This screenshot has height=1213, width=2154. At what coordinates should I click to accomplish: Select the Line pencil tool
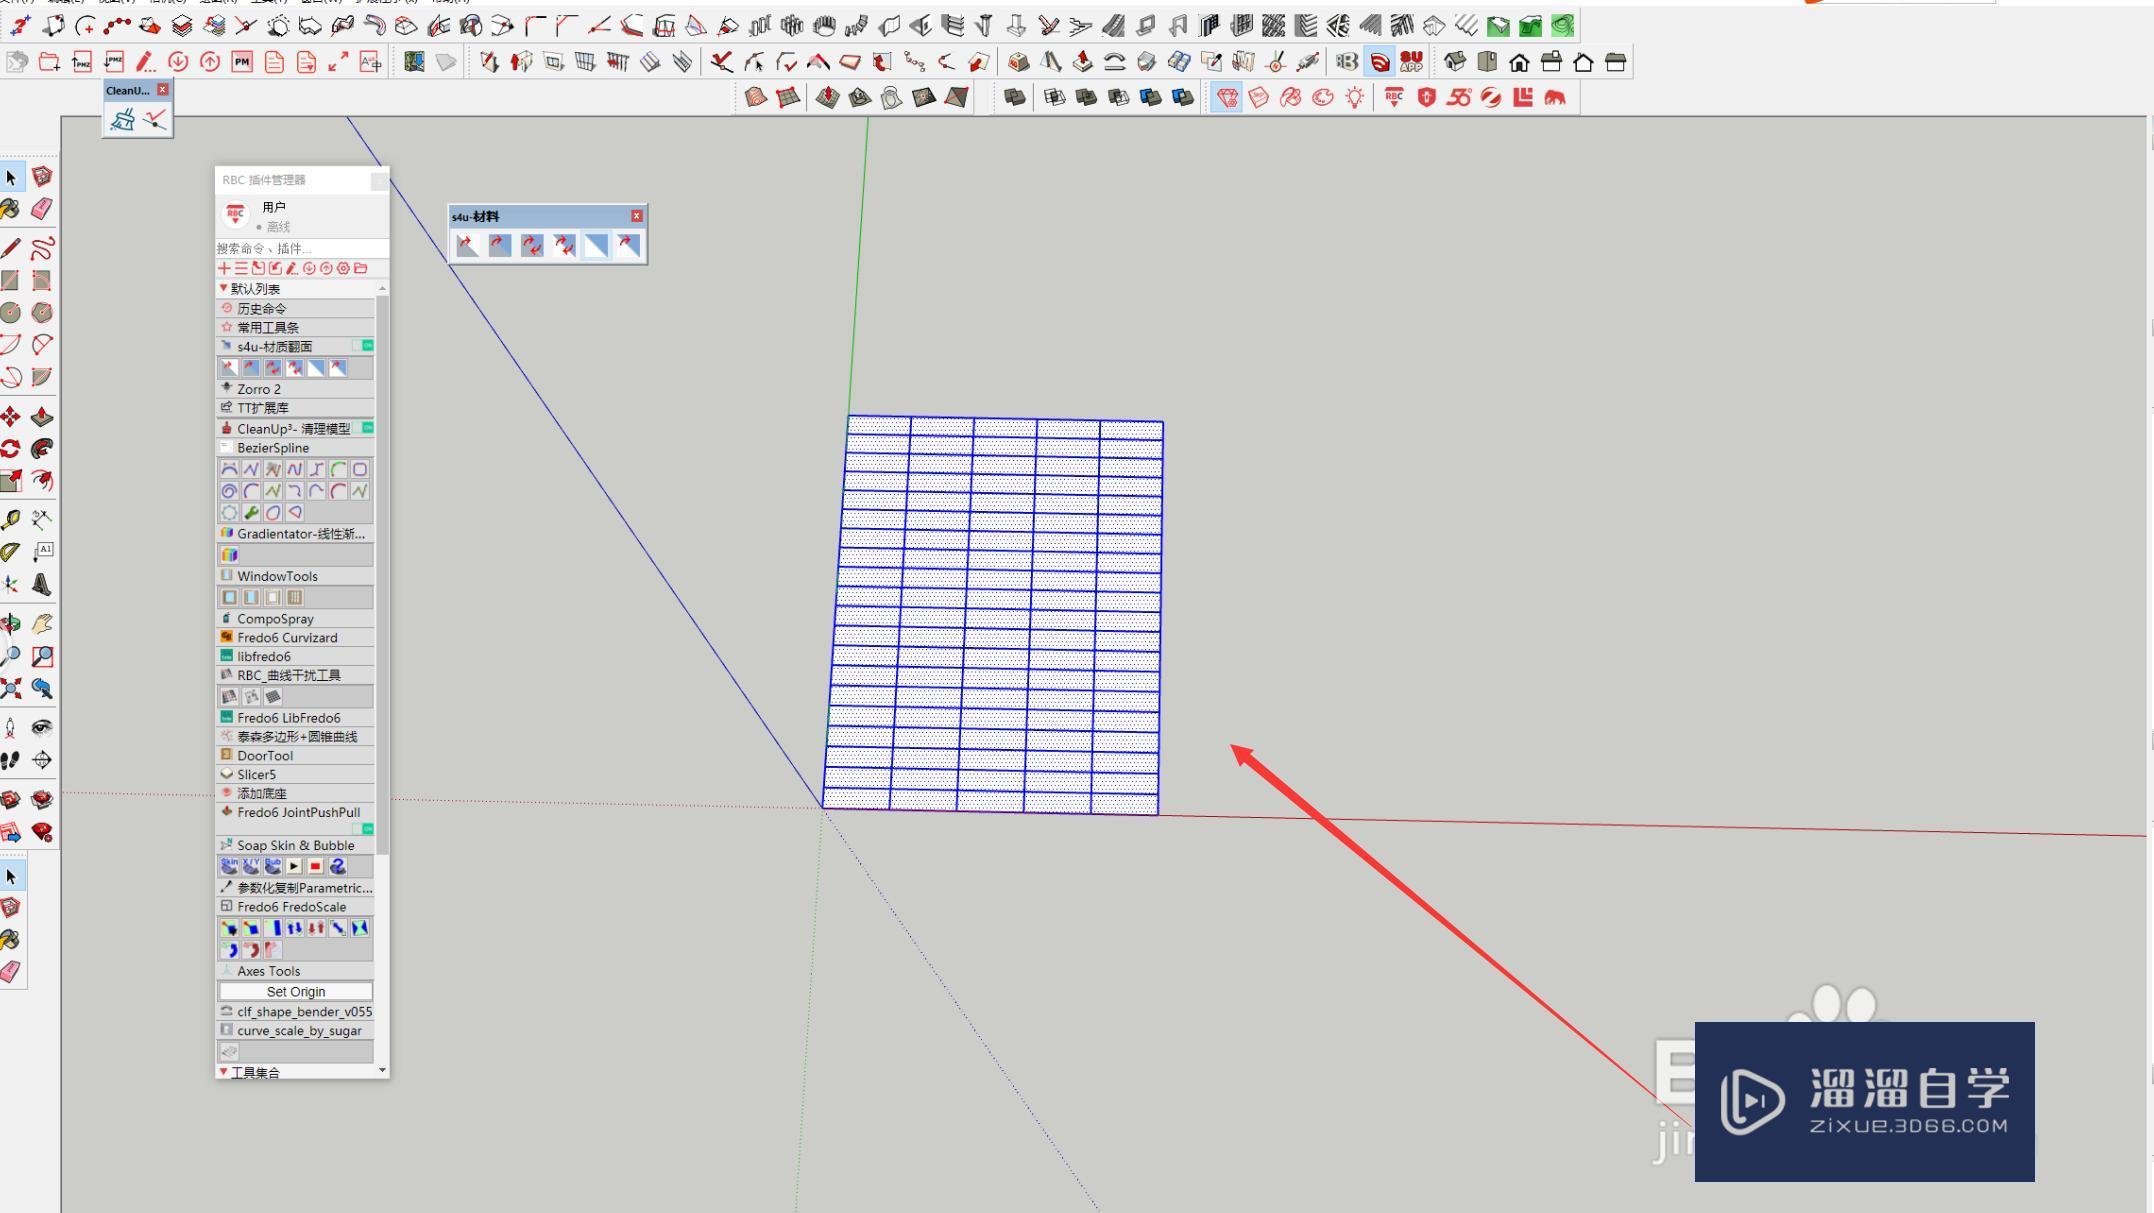point(11,248)
